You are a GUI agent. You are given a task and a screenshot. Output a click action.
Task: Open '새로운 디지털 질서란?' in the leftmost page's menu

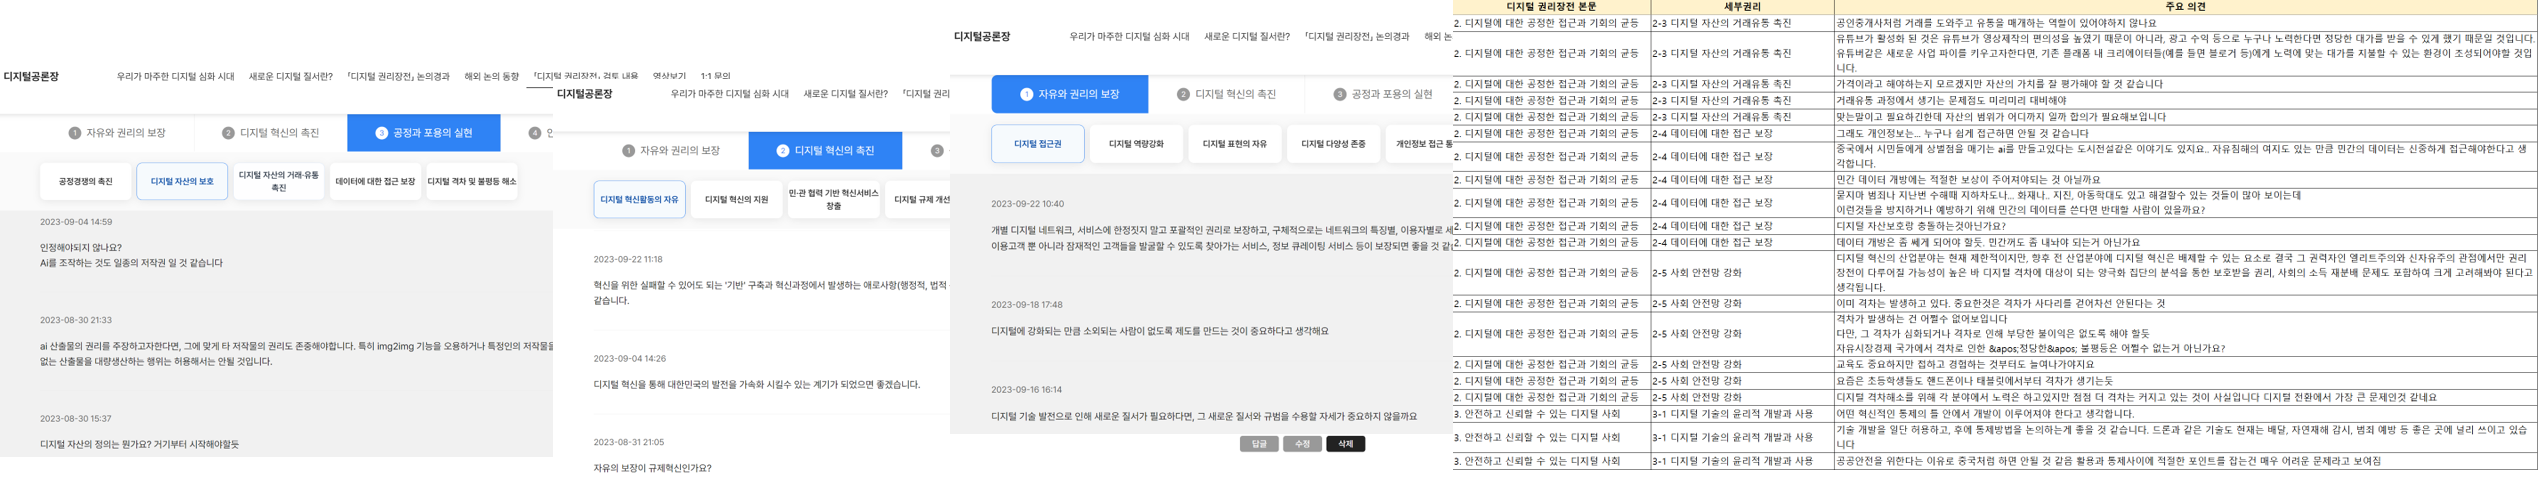tap(291, 76)
